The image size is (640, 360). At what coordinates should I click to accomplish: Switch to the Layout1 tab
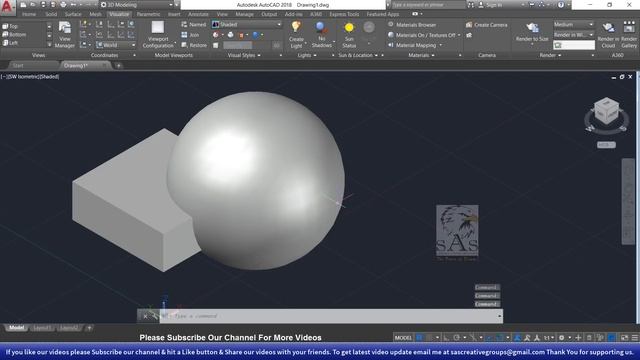click(42, 328)
